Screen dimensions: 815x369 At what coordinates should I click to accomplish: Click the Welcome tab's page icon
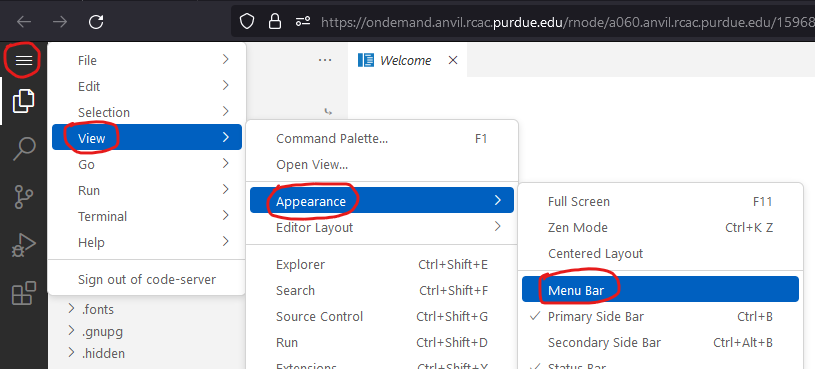click(x=366, y=60)
